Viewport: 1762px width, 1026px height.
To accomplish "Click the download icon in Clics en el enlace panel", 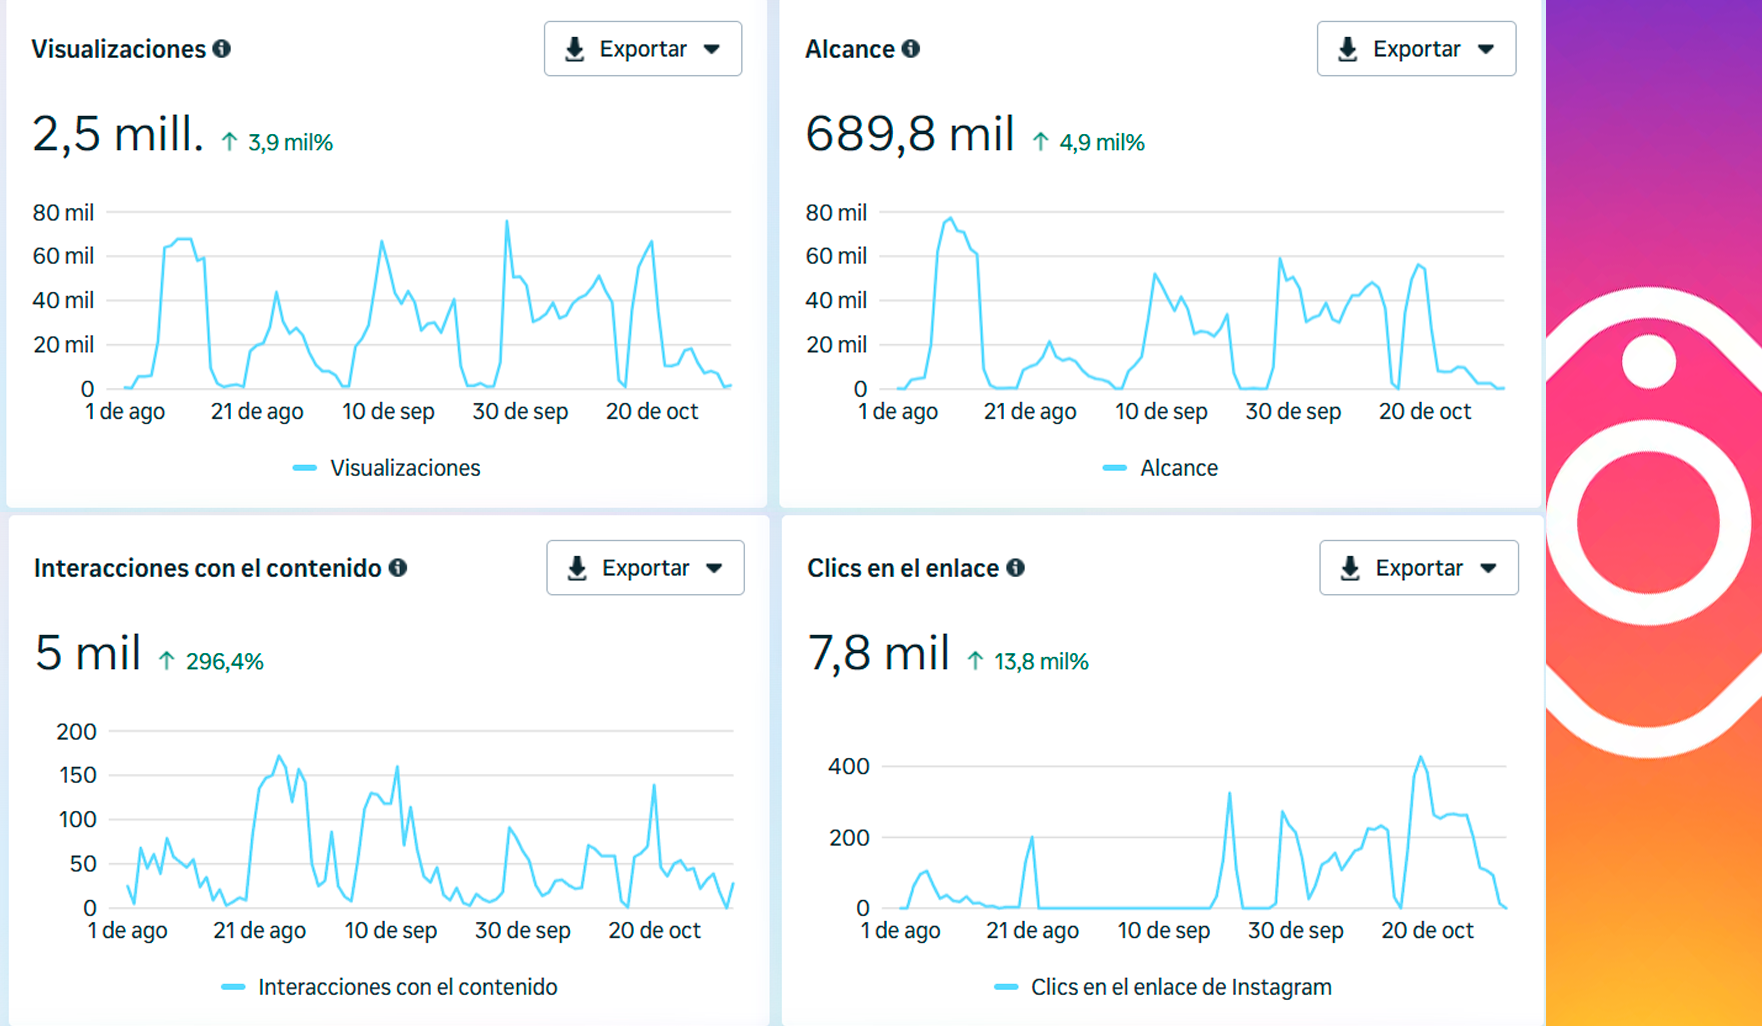I will coord(1350,568).
